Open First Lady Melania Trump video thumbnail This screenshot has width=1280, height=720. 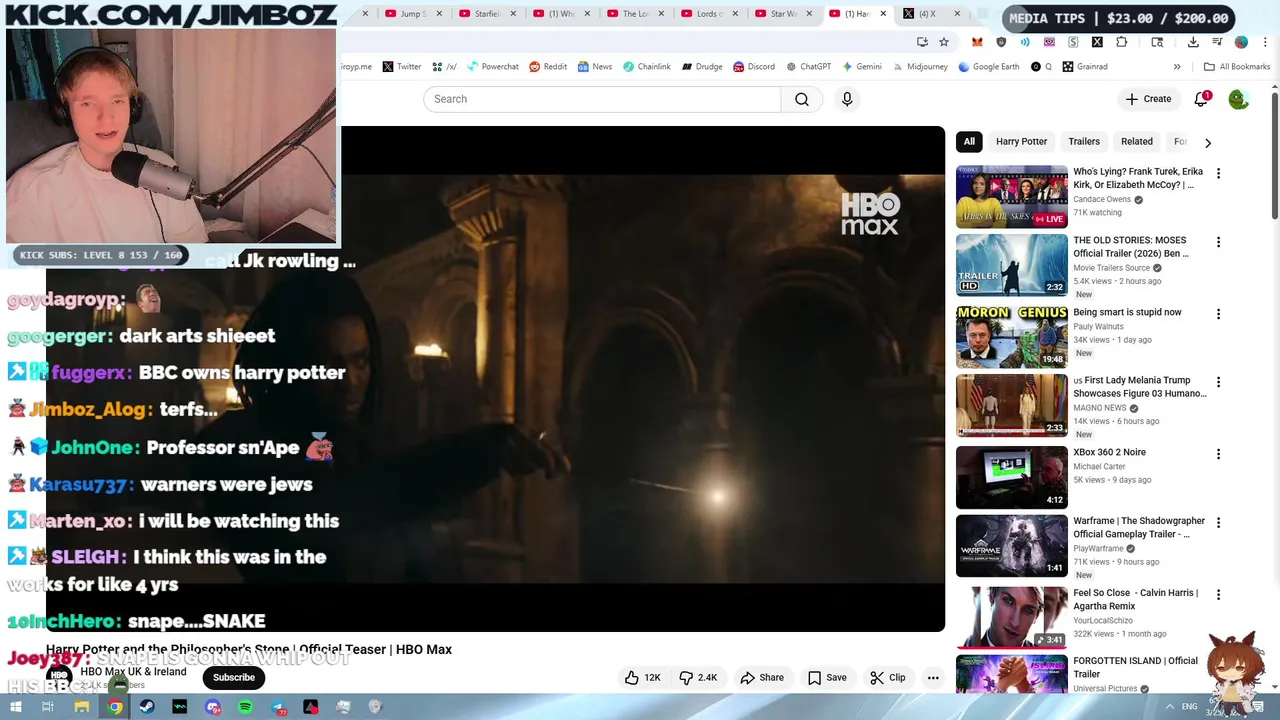[1012, 406]
